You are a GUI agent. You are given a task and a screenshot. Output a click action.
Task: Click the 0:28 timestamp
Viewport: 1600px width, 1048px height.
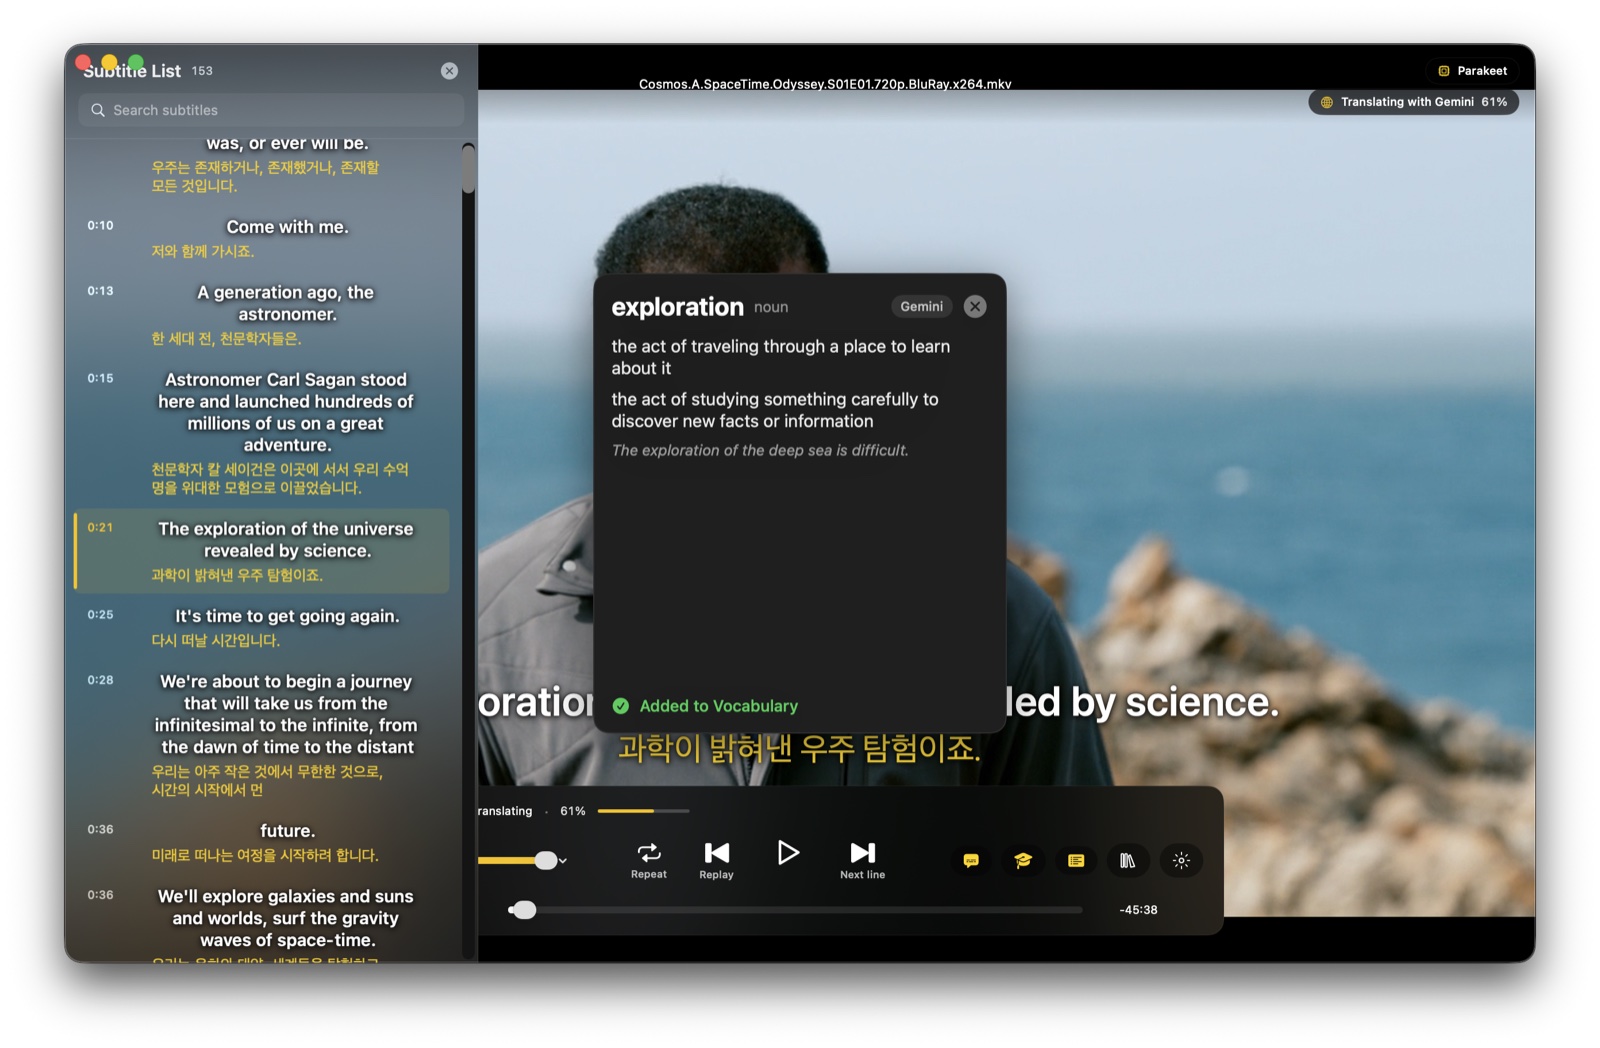[x=100, y=680]
